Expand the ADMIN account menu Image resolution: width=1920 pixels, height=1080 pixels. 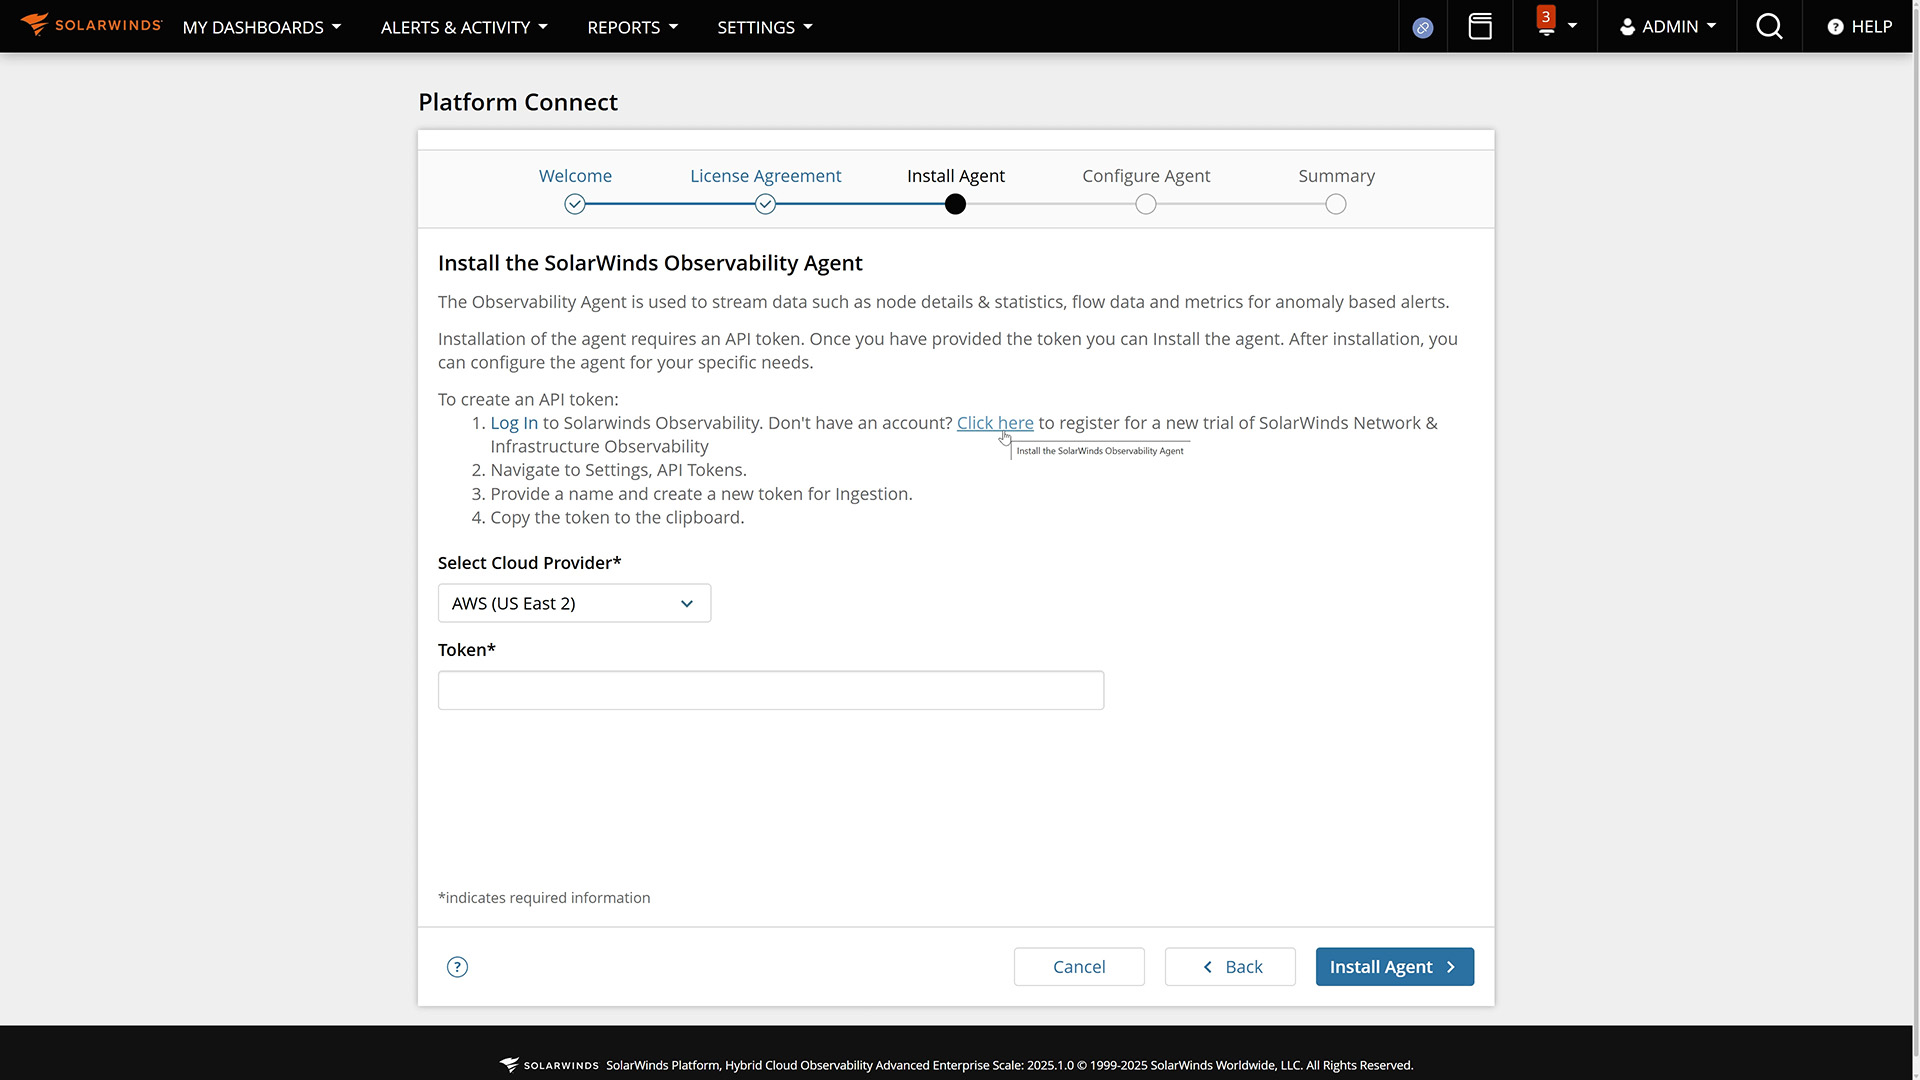tap(1667, 26)
